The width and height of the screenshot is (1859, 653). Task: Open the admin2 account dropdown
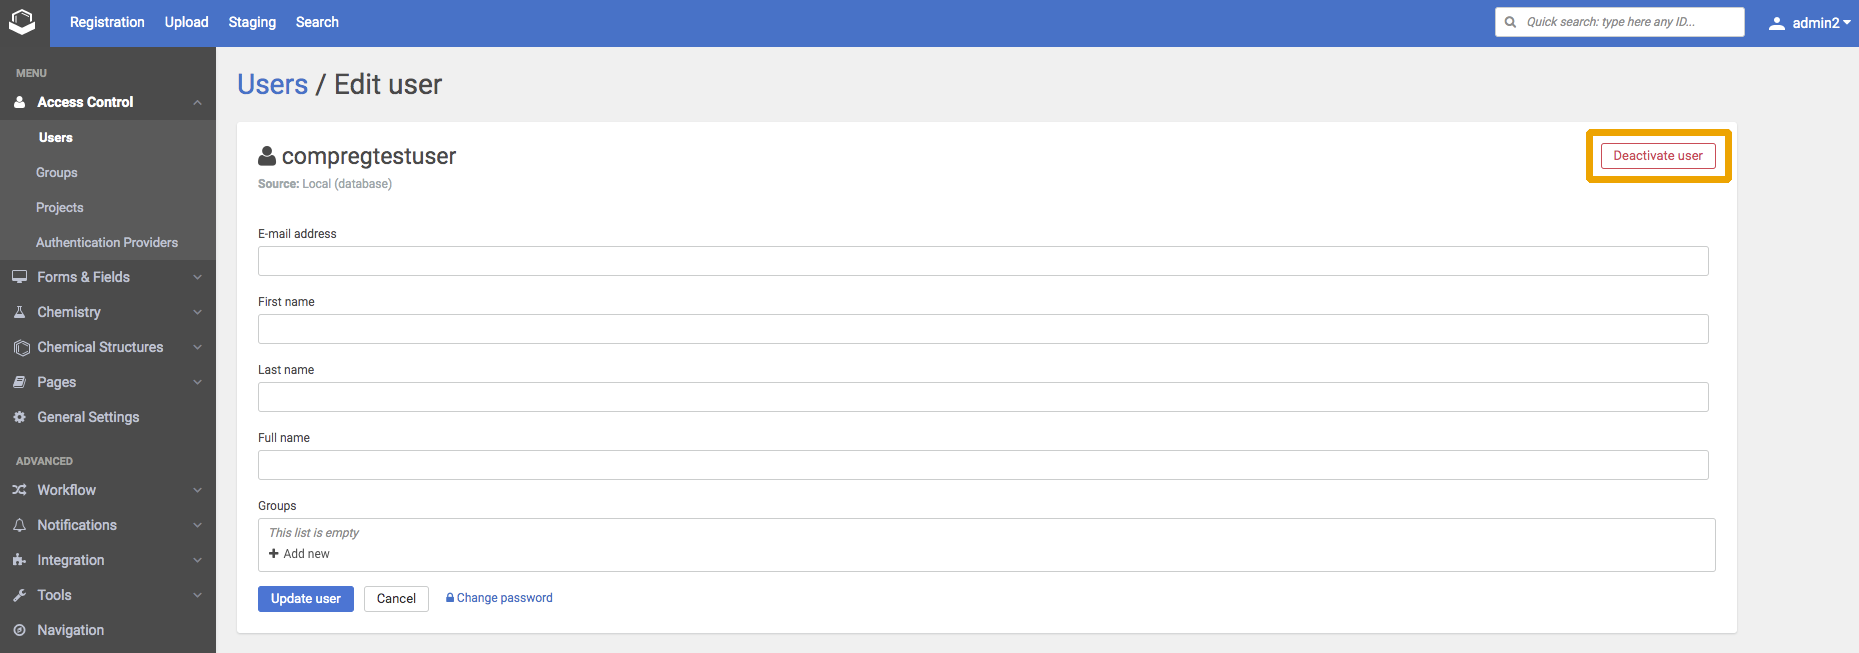(x=1810, y=22)
